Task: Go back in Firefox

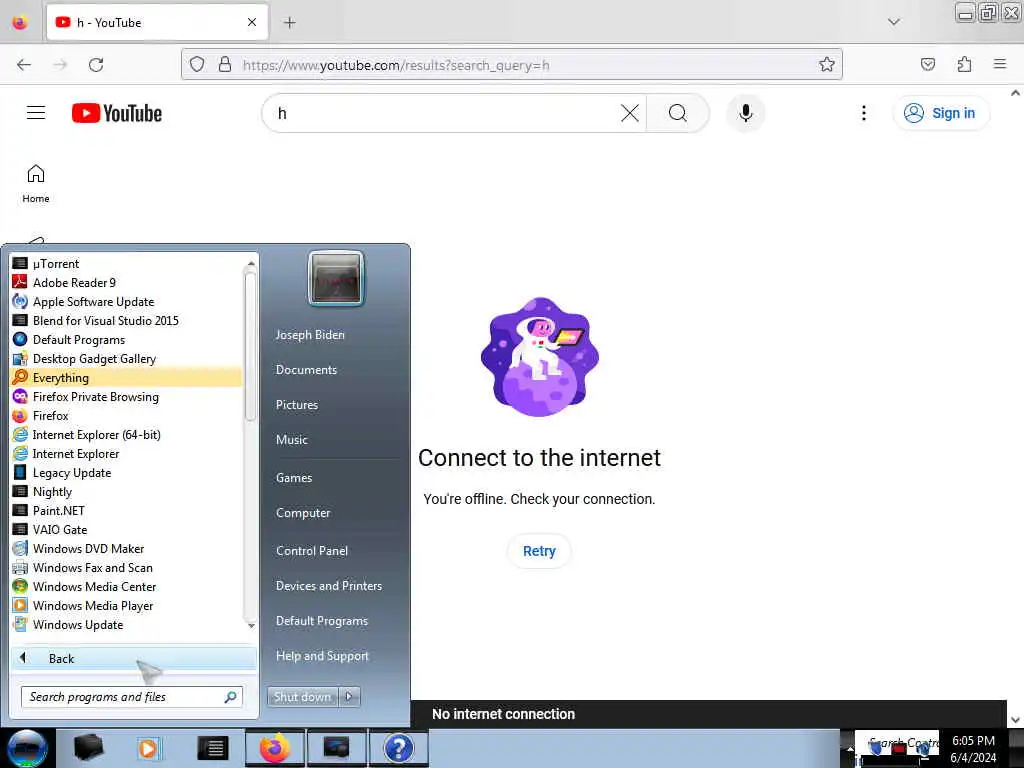Action: [24, 65]
